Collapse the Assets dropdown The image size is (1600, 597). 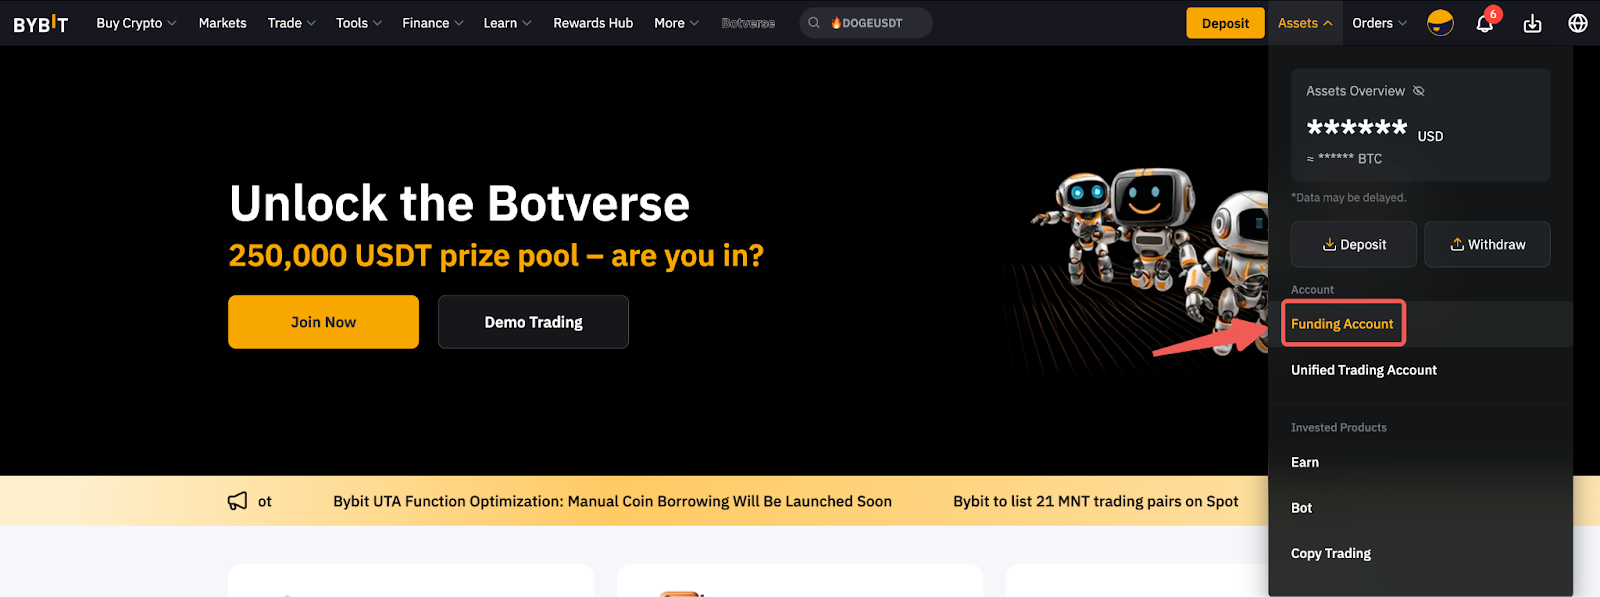click(x=1304, y=23)
